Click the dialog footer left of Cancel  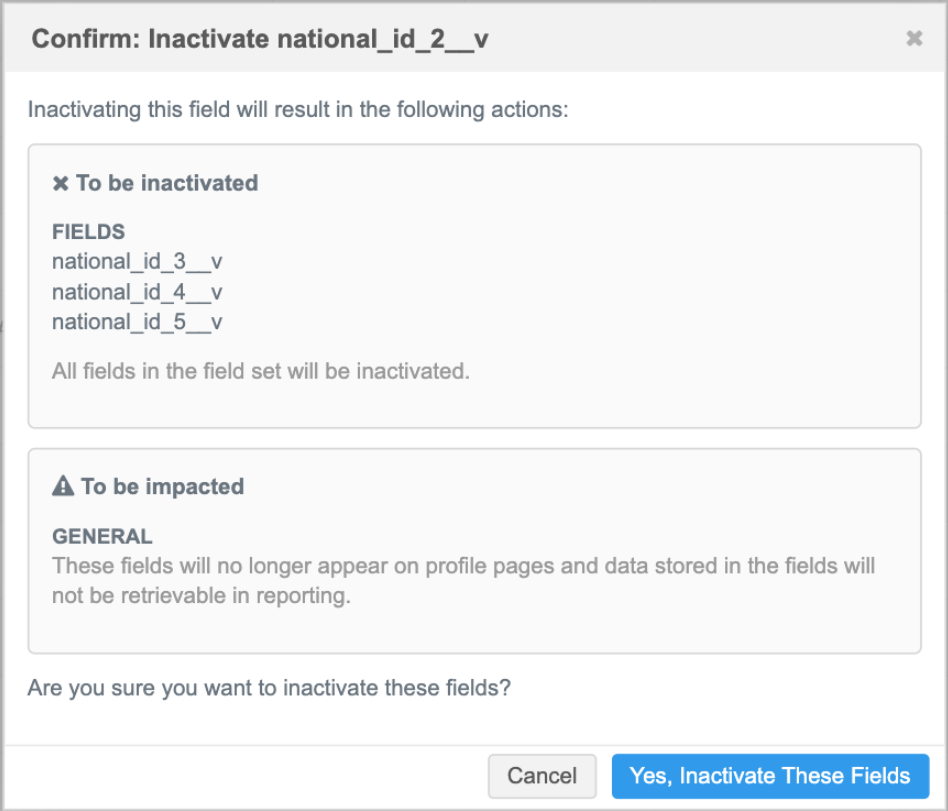[x=250, y=776]
